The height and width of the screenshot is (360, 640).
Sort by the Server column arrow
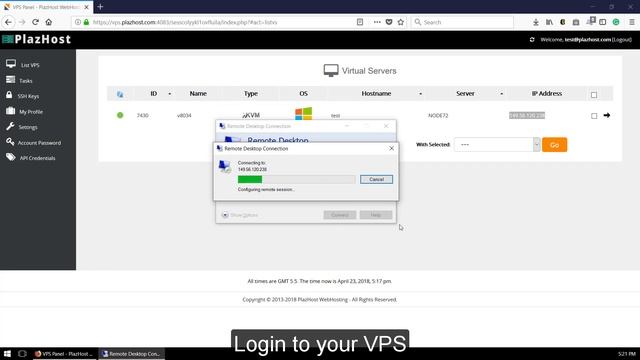[502, 94]
